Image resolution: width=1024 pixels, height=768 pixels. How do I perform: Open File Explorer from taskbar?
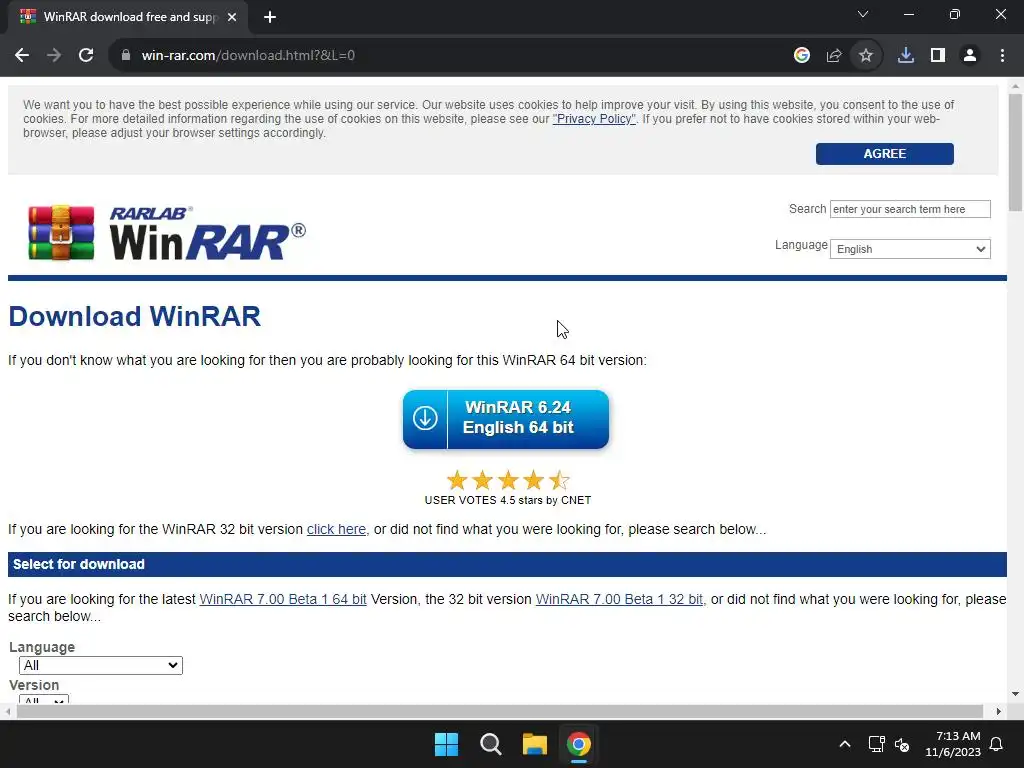pos(535,744)
